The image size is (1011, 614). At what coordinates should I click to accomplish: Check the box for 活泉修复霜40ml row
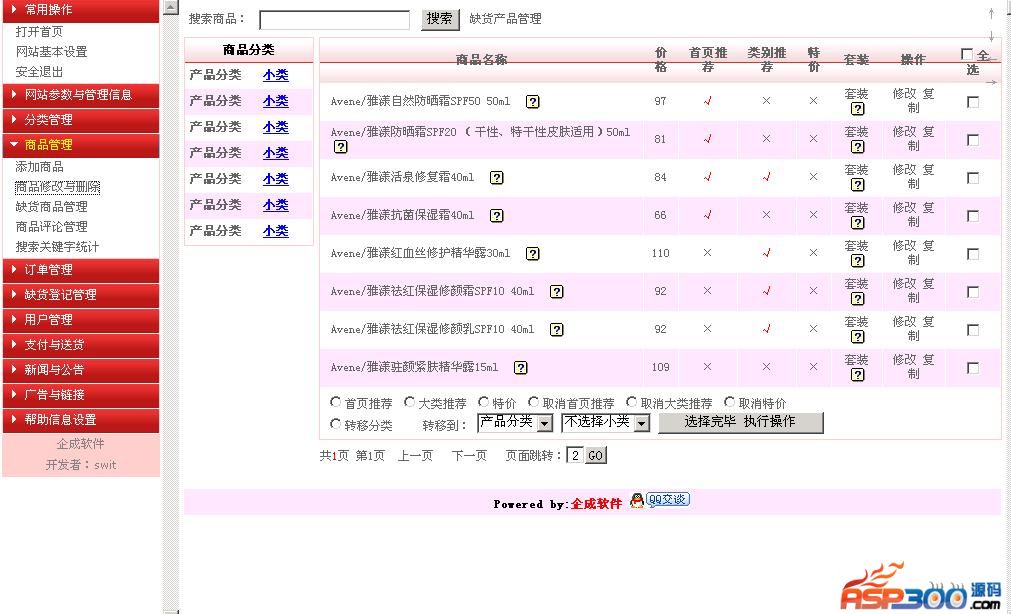(973, 178)
